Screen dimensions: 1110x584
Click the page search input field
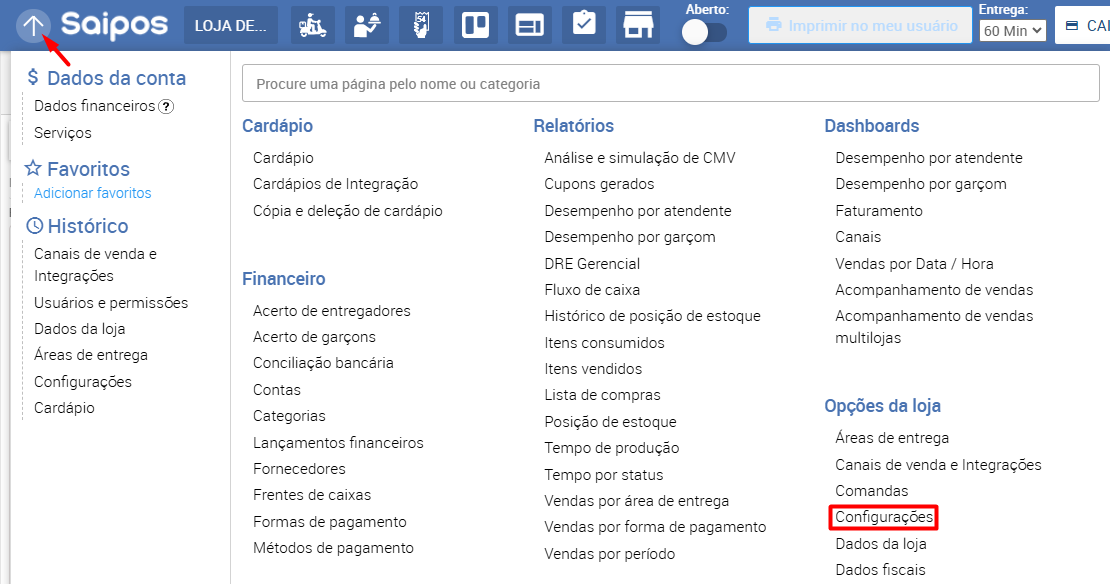[670, 84]
